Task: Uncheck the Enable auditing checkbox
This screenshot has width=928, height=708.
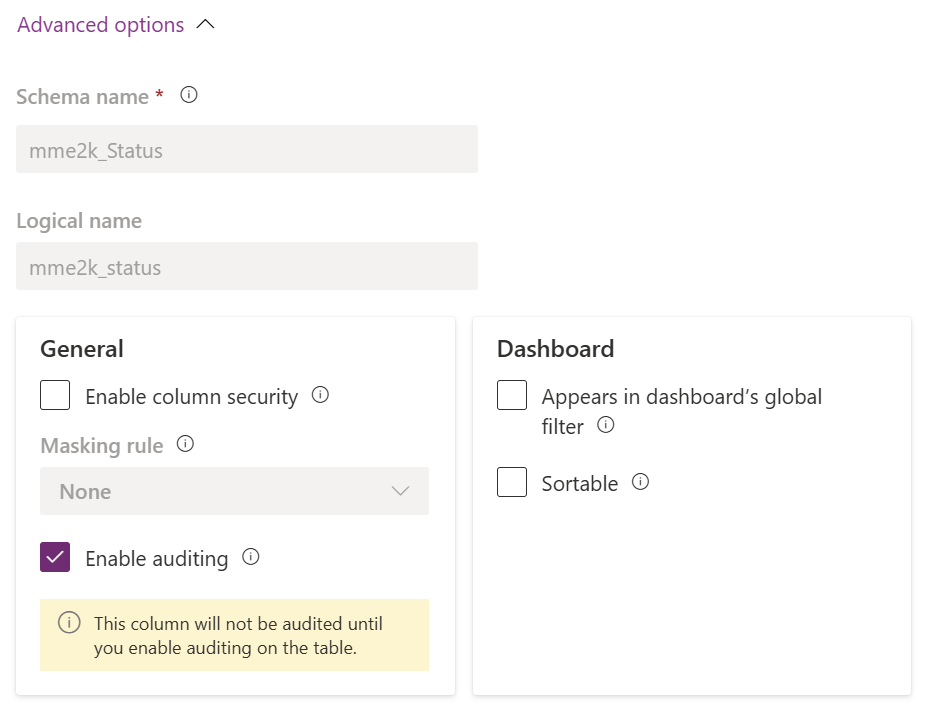Action: click(55, 557)
